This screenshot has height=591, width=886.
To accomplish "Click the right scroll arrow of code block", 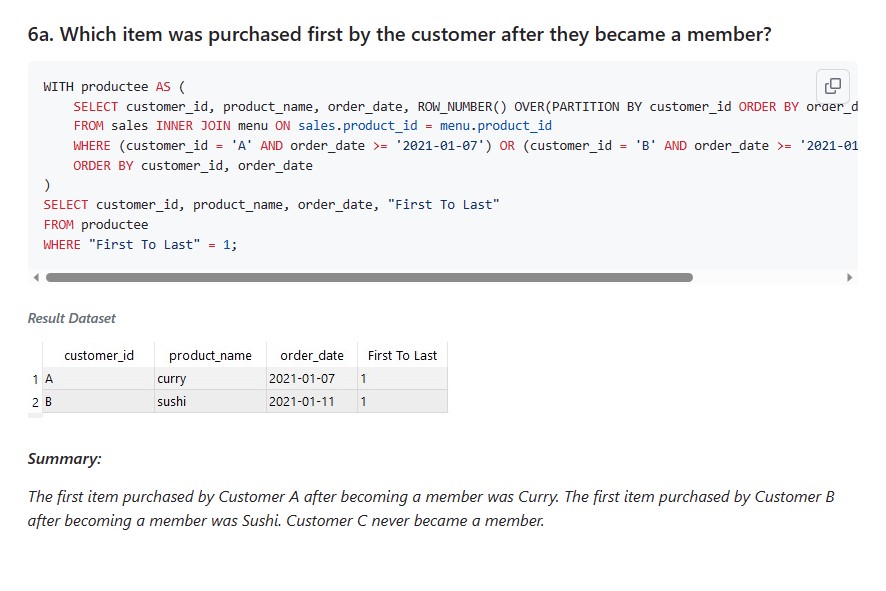I will click(849, 277).
